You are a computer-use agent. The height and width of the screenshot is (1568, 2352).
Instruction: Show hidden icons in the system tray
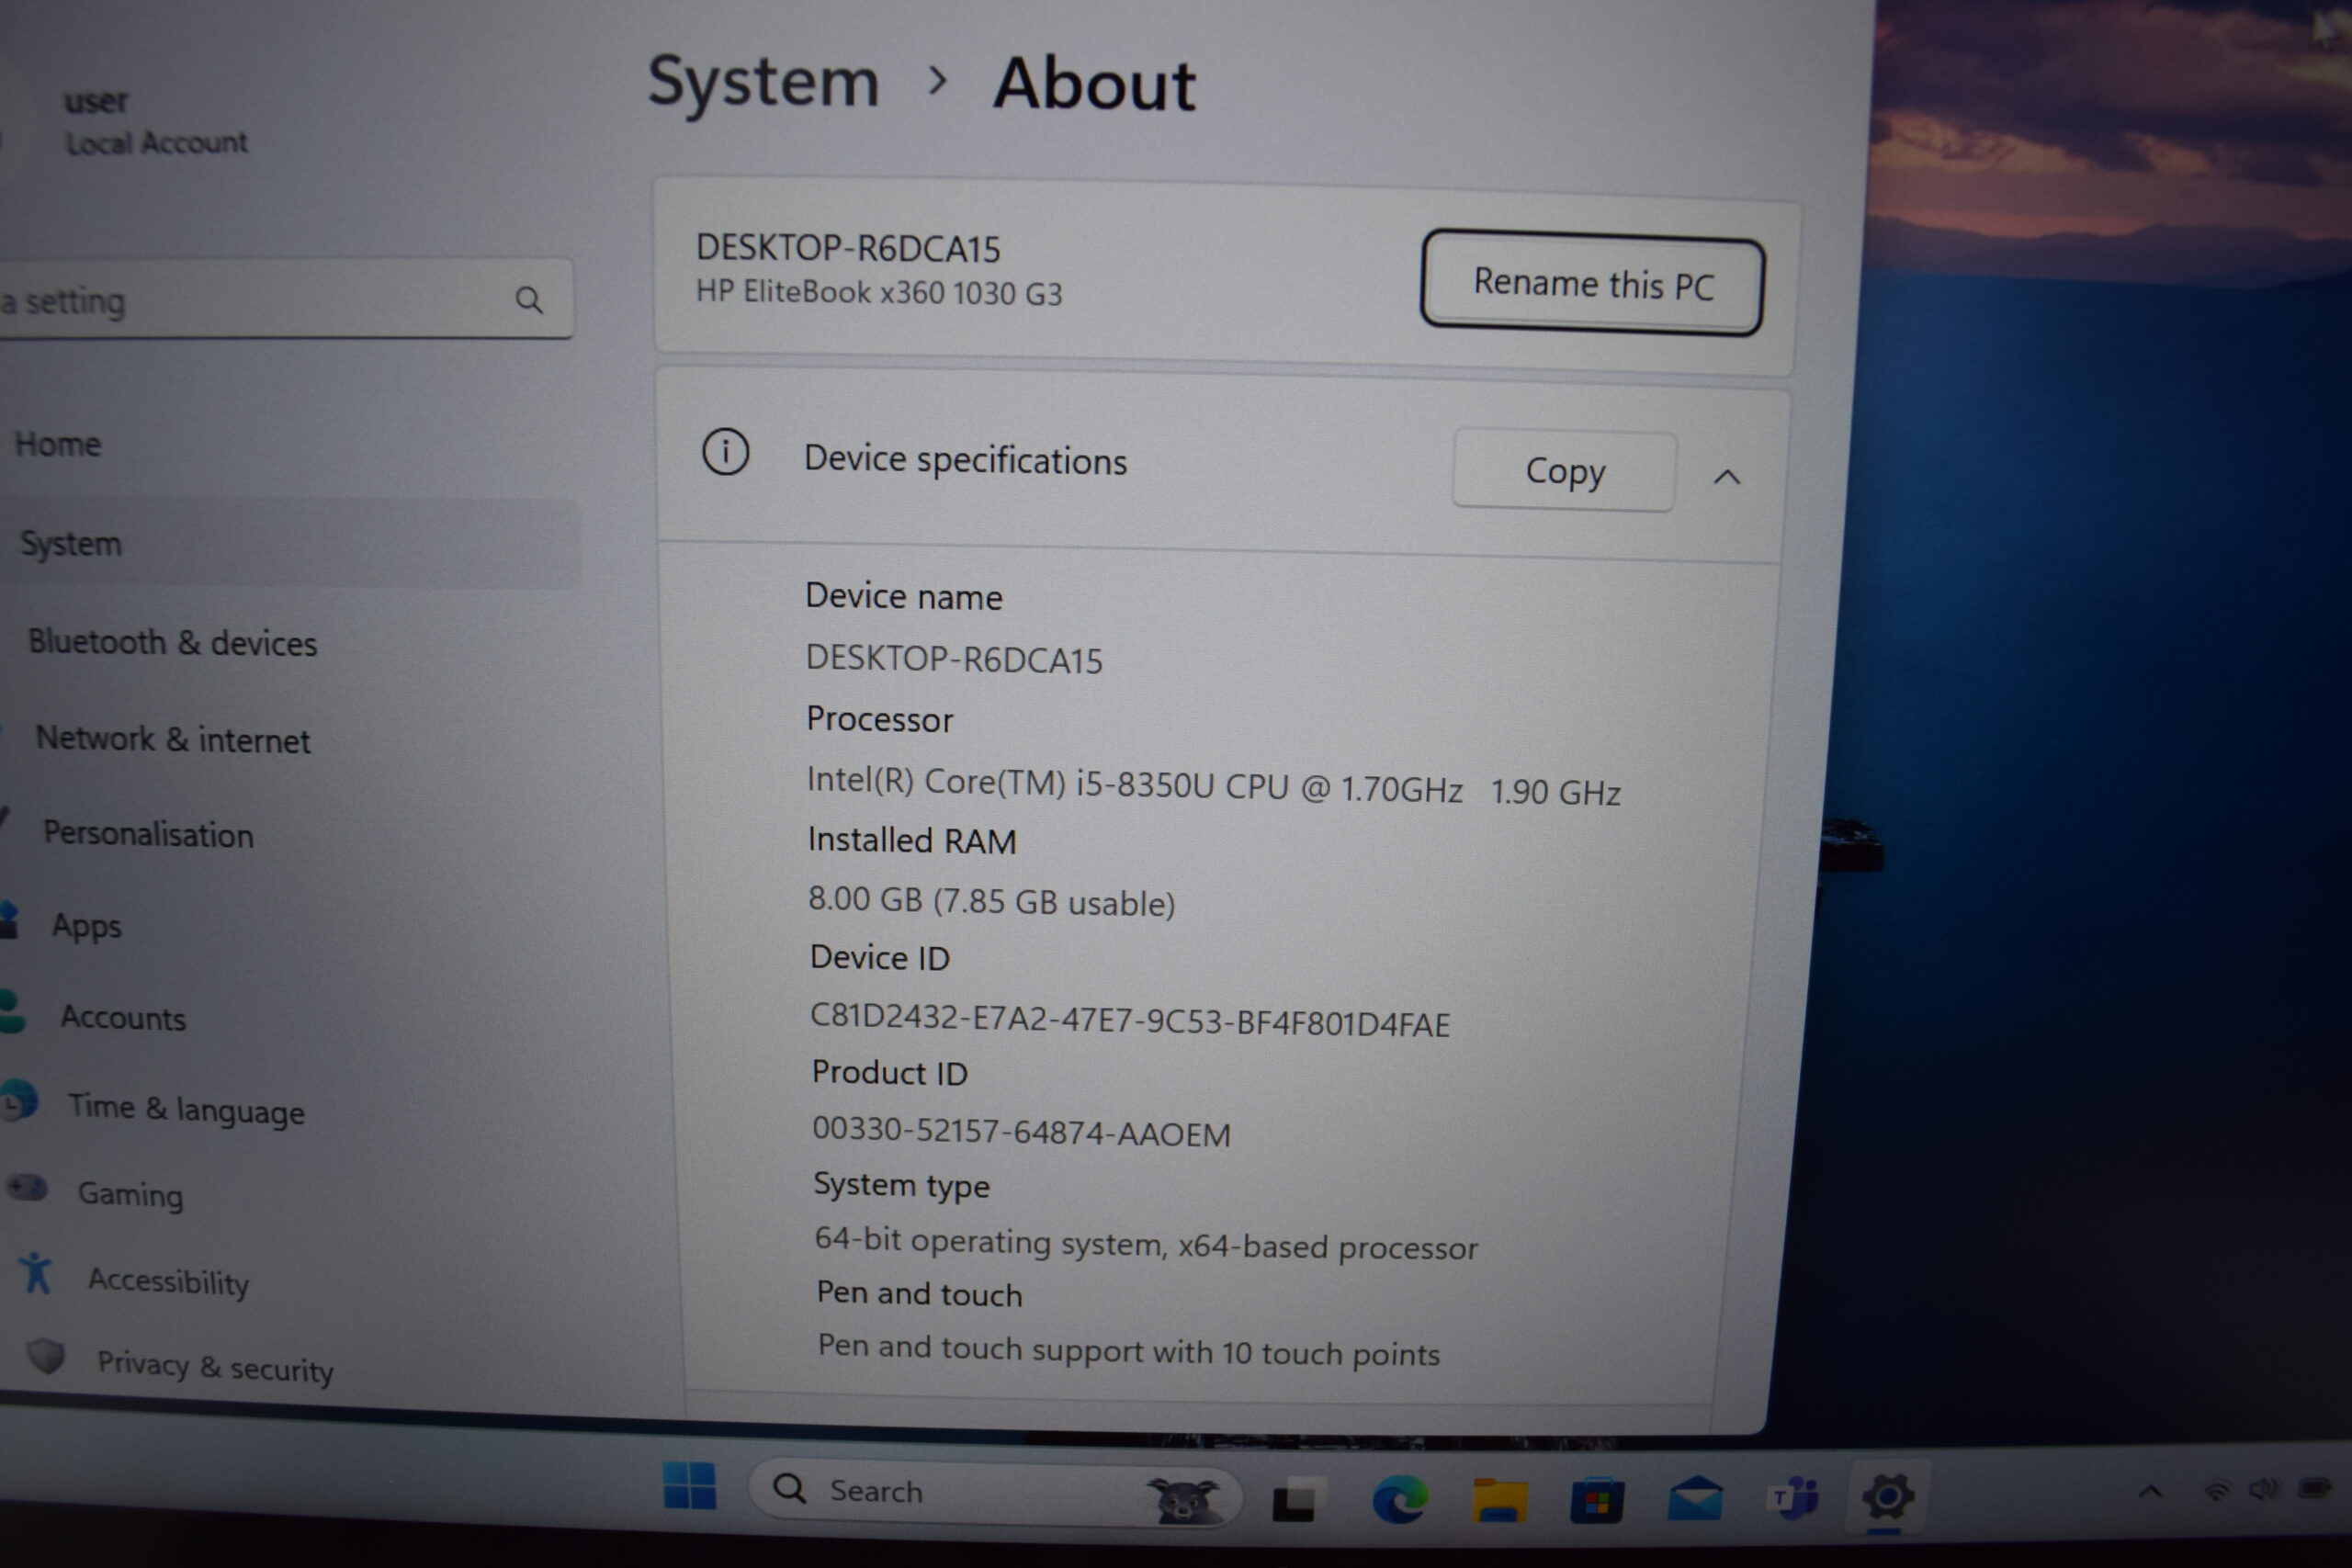click(x=2150, y=1492)
